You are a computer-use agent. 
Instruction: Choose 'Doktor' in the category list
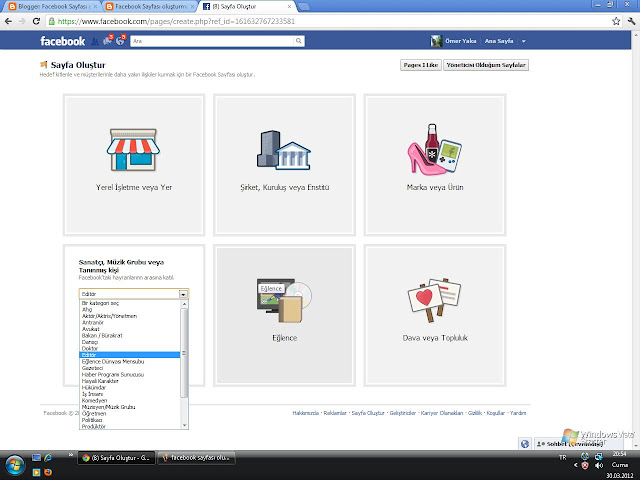pyautogui.click(x=129, y=349)
